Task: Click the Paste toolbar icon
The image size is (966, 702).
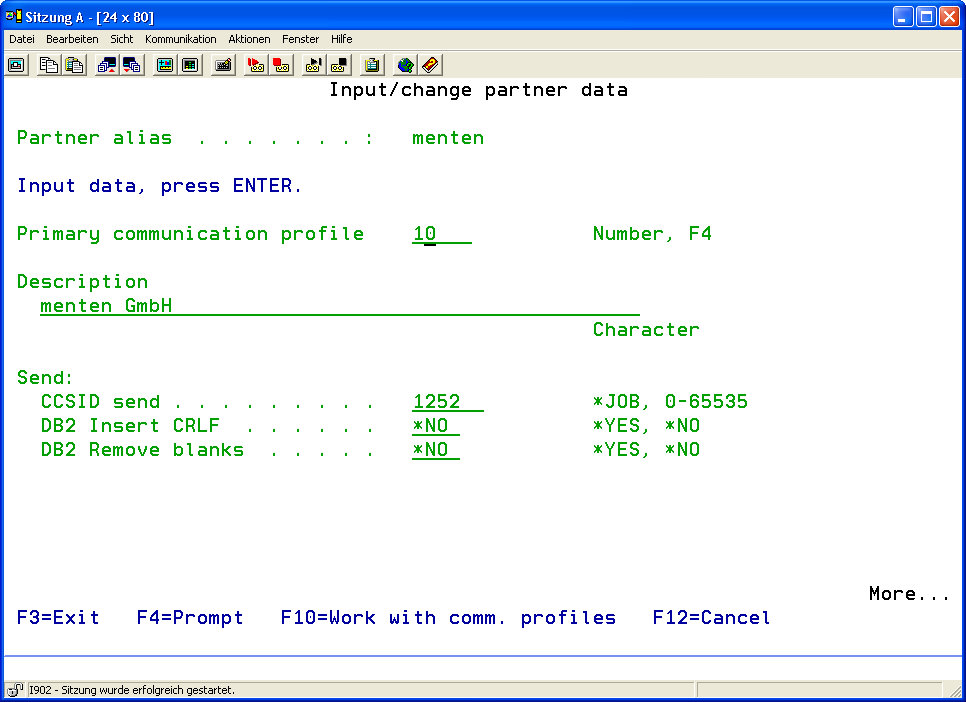Action: coord(74,65)
